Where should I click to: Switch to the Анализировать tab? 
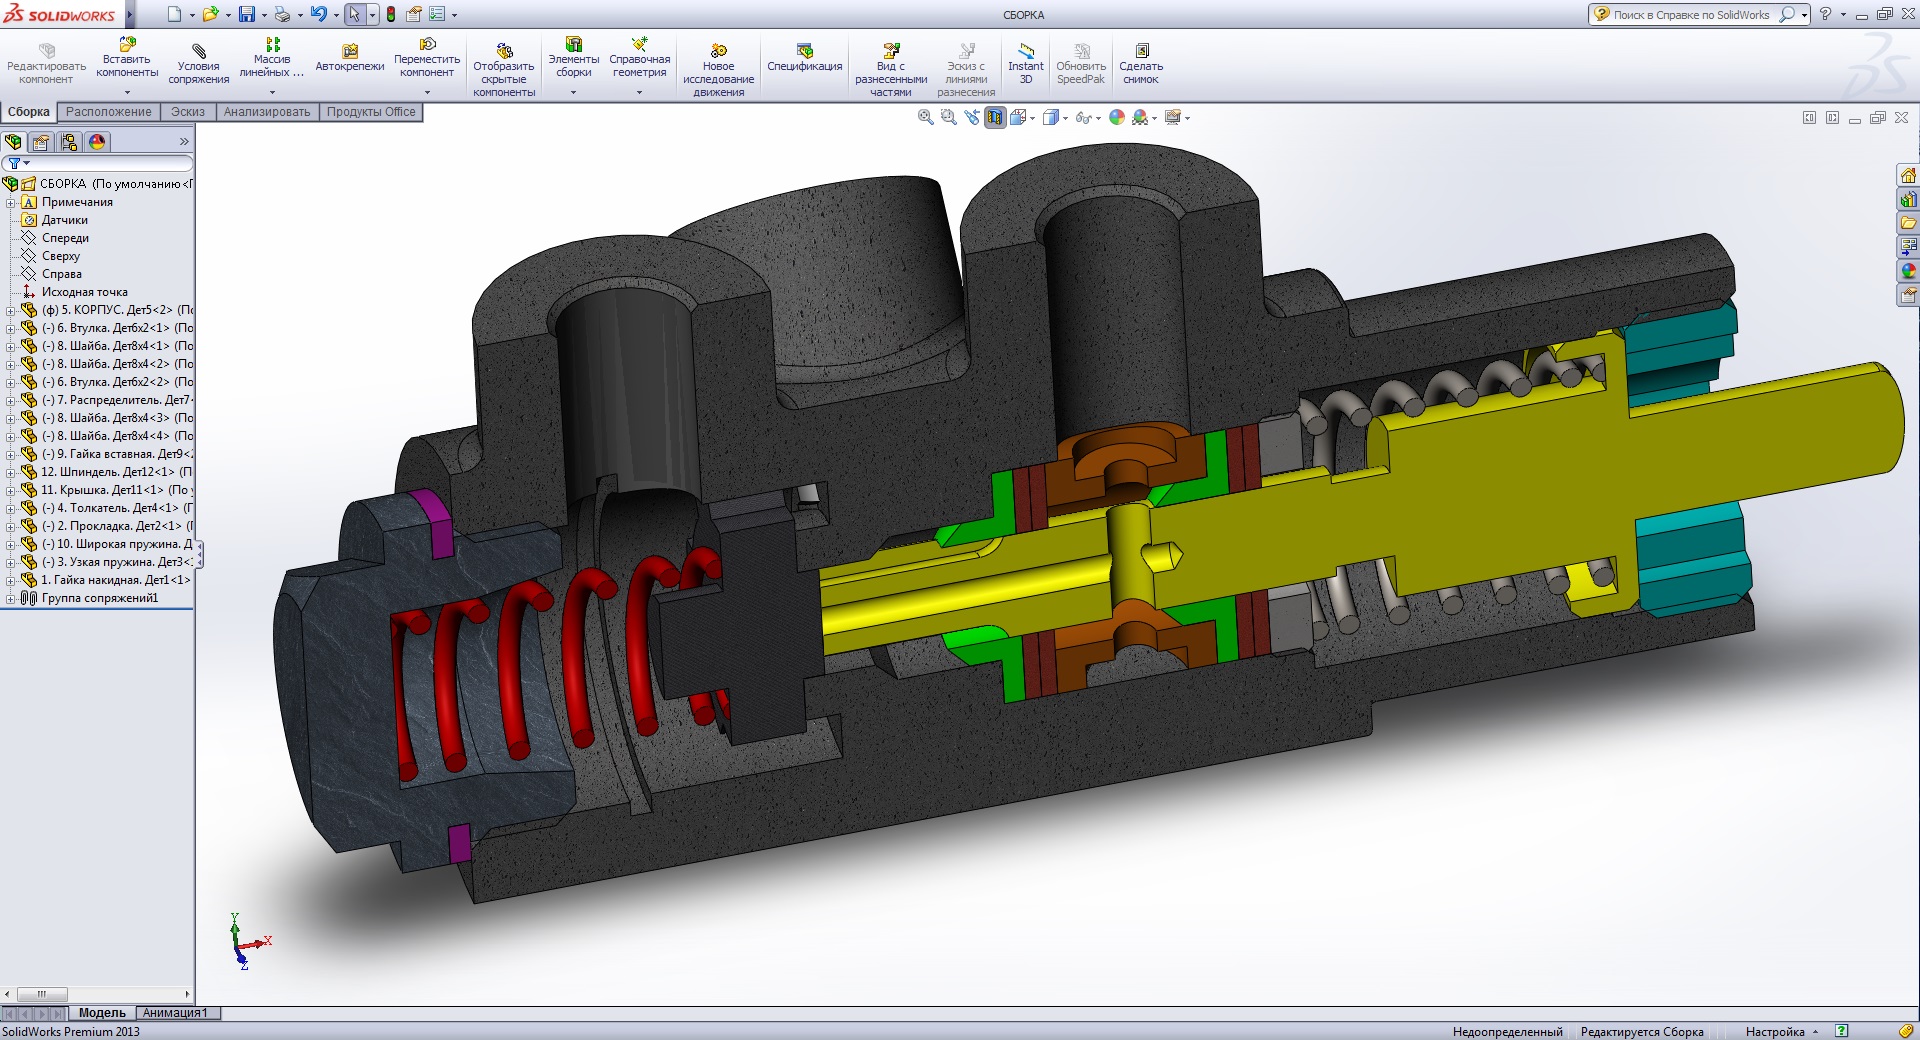(267, 112)
